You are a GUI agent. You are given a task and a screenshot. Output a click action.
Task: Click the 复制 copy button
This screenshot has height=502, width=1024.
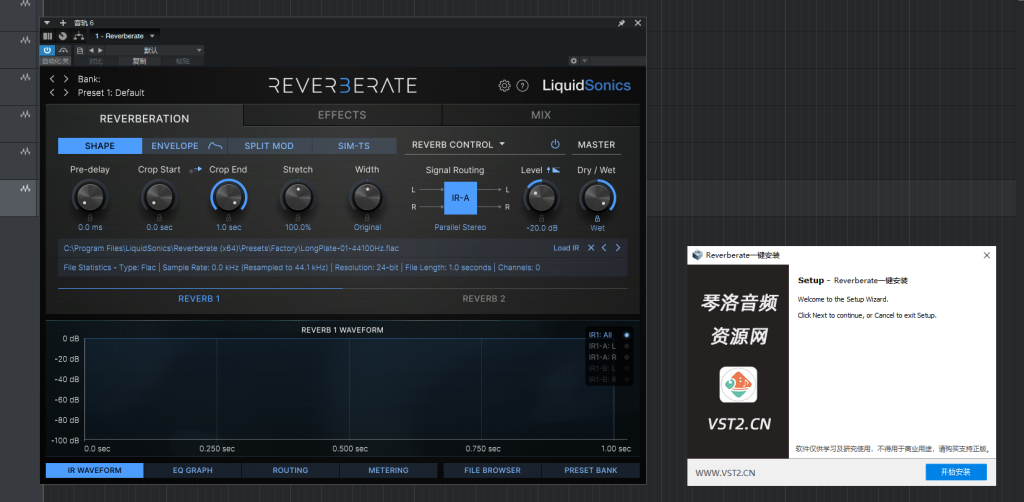[139, 61]
